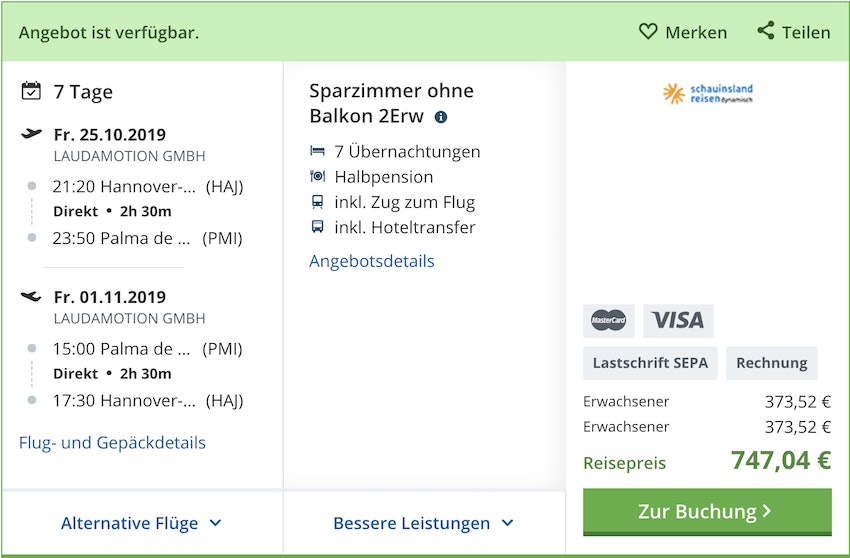Click the VISA payment icon

678,320
